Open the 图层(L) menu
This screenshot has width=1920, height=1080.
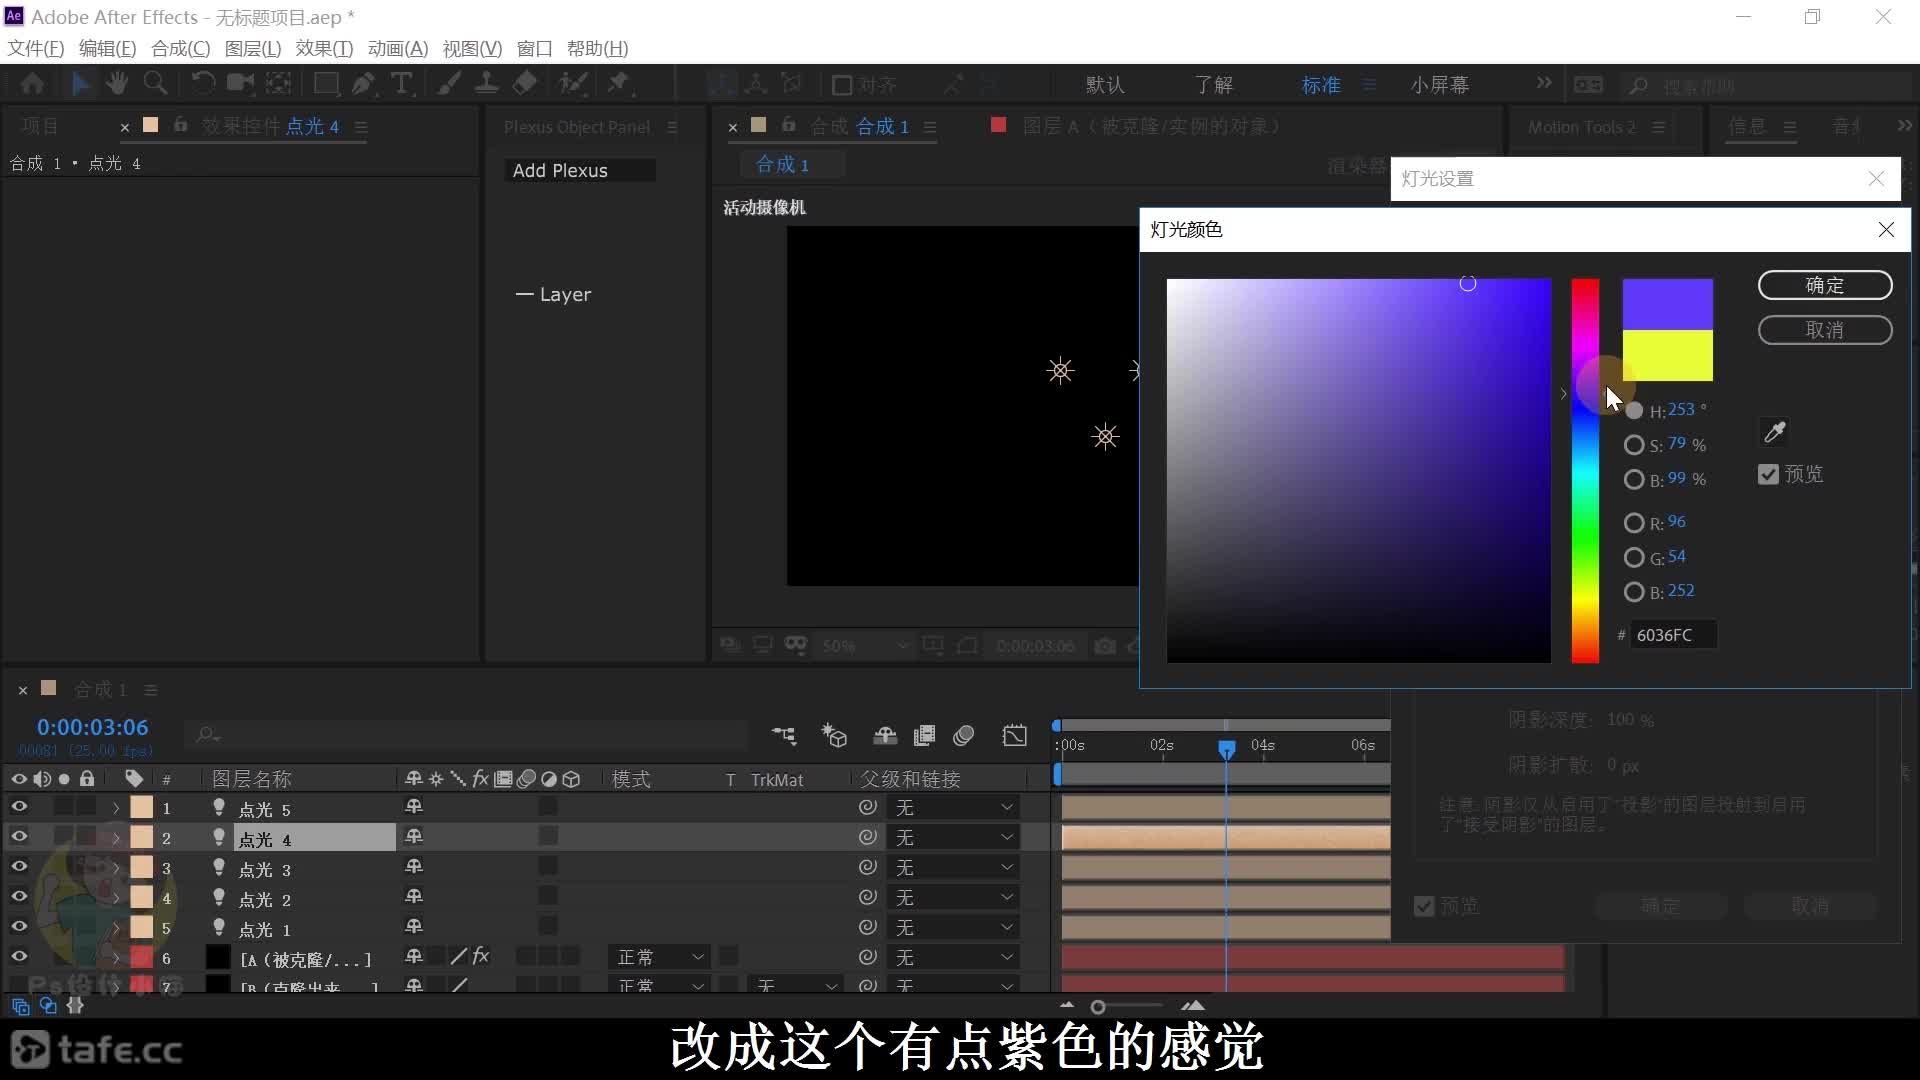(253, 48)
